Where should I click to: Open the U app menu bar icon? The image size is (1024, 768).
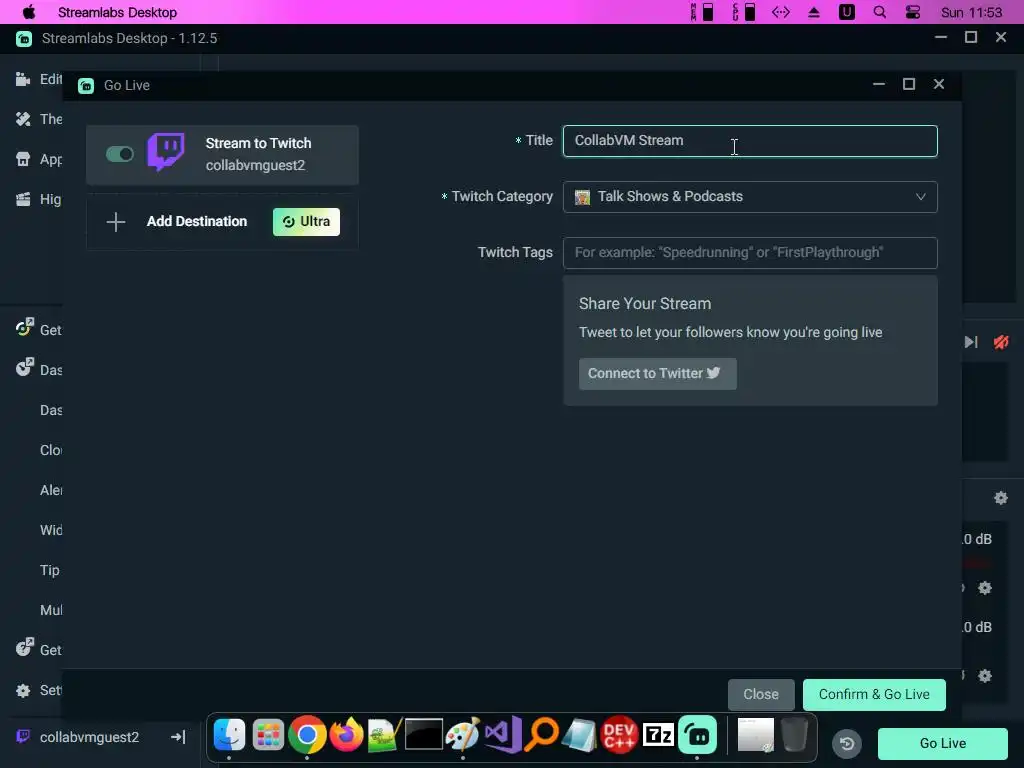(x=846, y=12)
